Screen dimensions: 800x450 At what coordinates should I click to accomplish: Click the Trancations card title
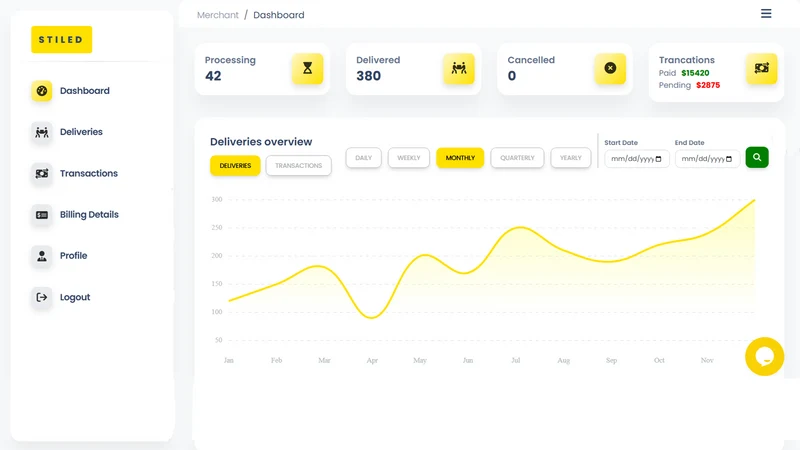tap(687, 60)
